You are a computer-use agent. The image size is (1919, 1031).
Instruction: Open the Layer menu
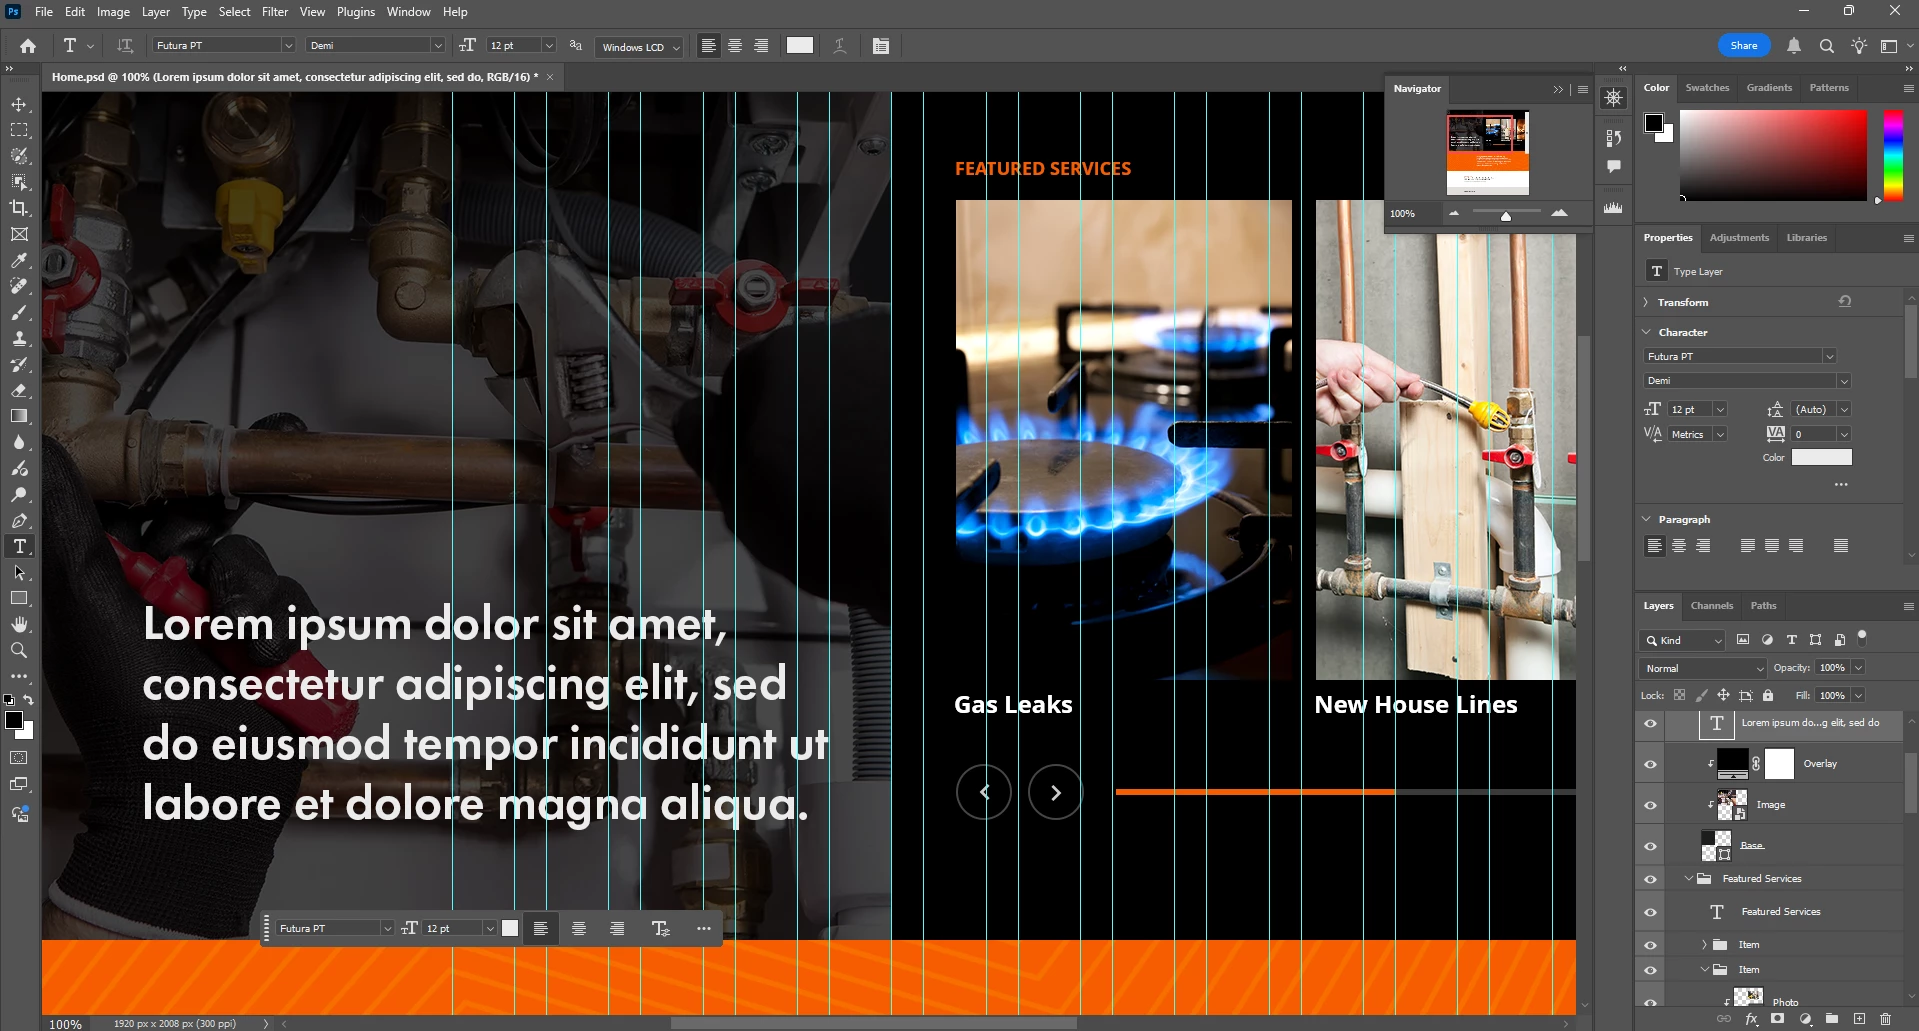pos(155,12)
